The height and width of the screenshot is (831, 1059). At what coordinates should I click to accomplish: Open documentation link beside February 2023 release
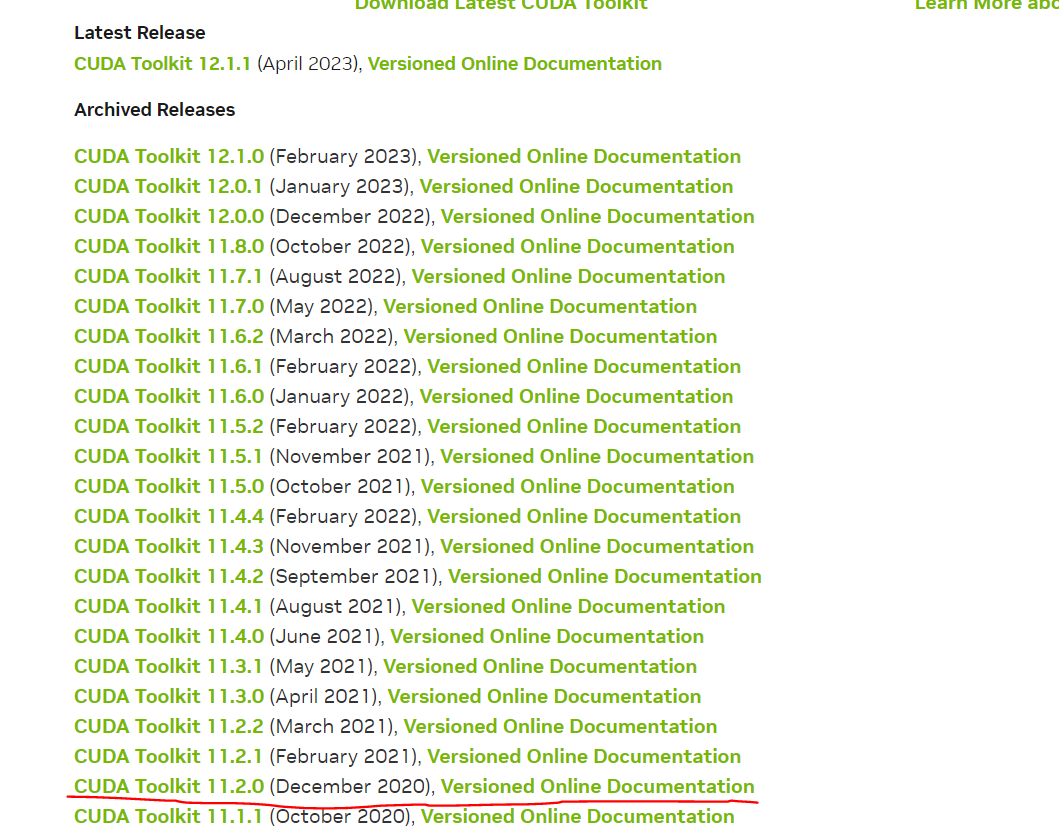pyautogui.click(x=584, y=156)
